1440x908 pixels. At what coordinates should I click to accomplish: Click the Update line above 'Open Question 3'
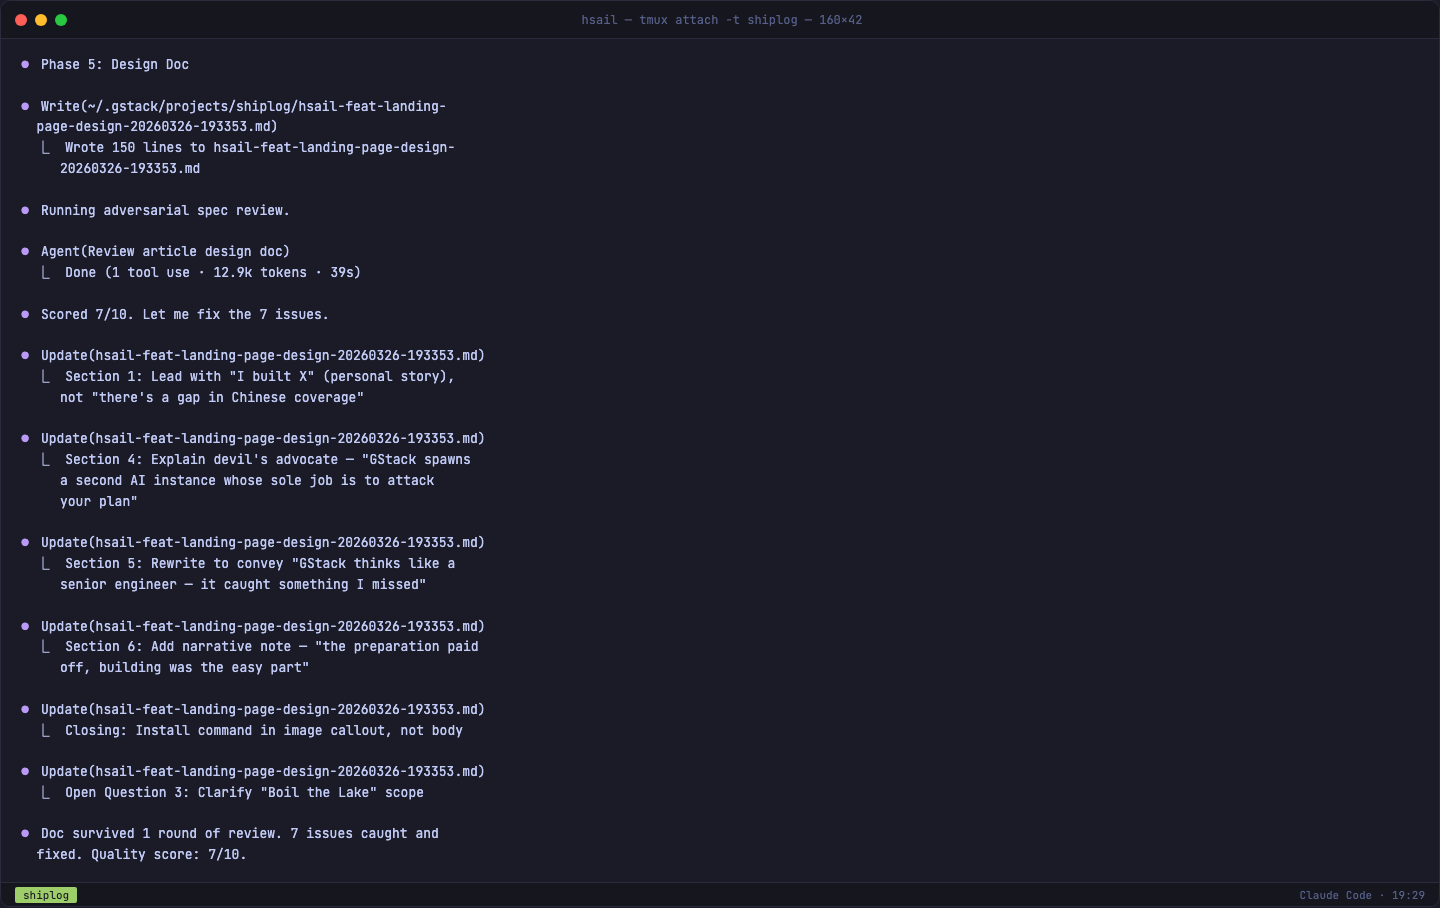coord(263,771)
